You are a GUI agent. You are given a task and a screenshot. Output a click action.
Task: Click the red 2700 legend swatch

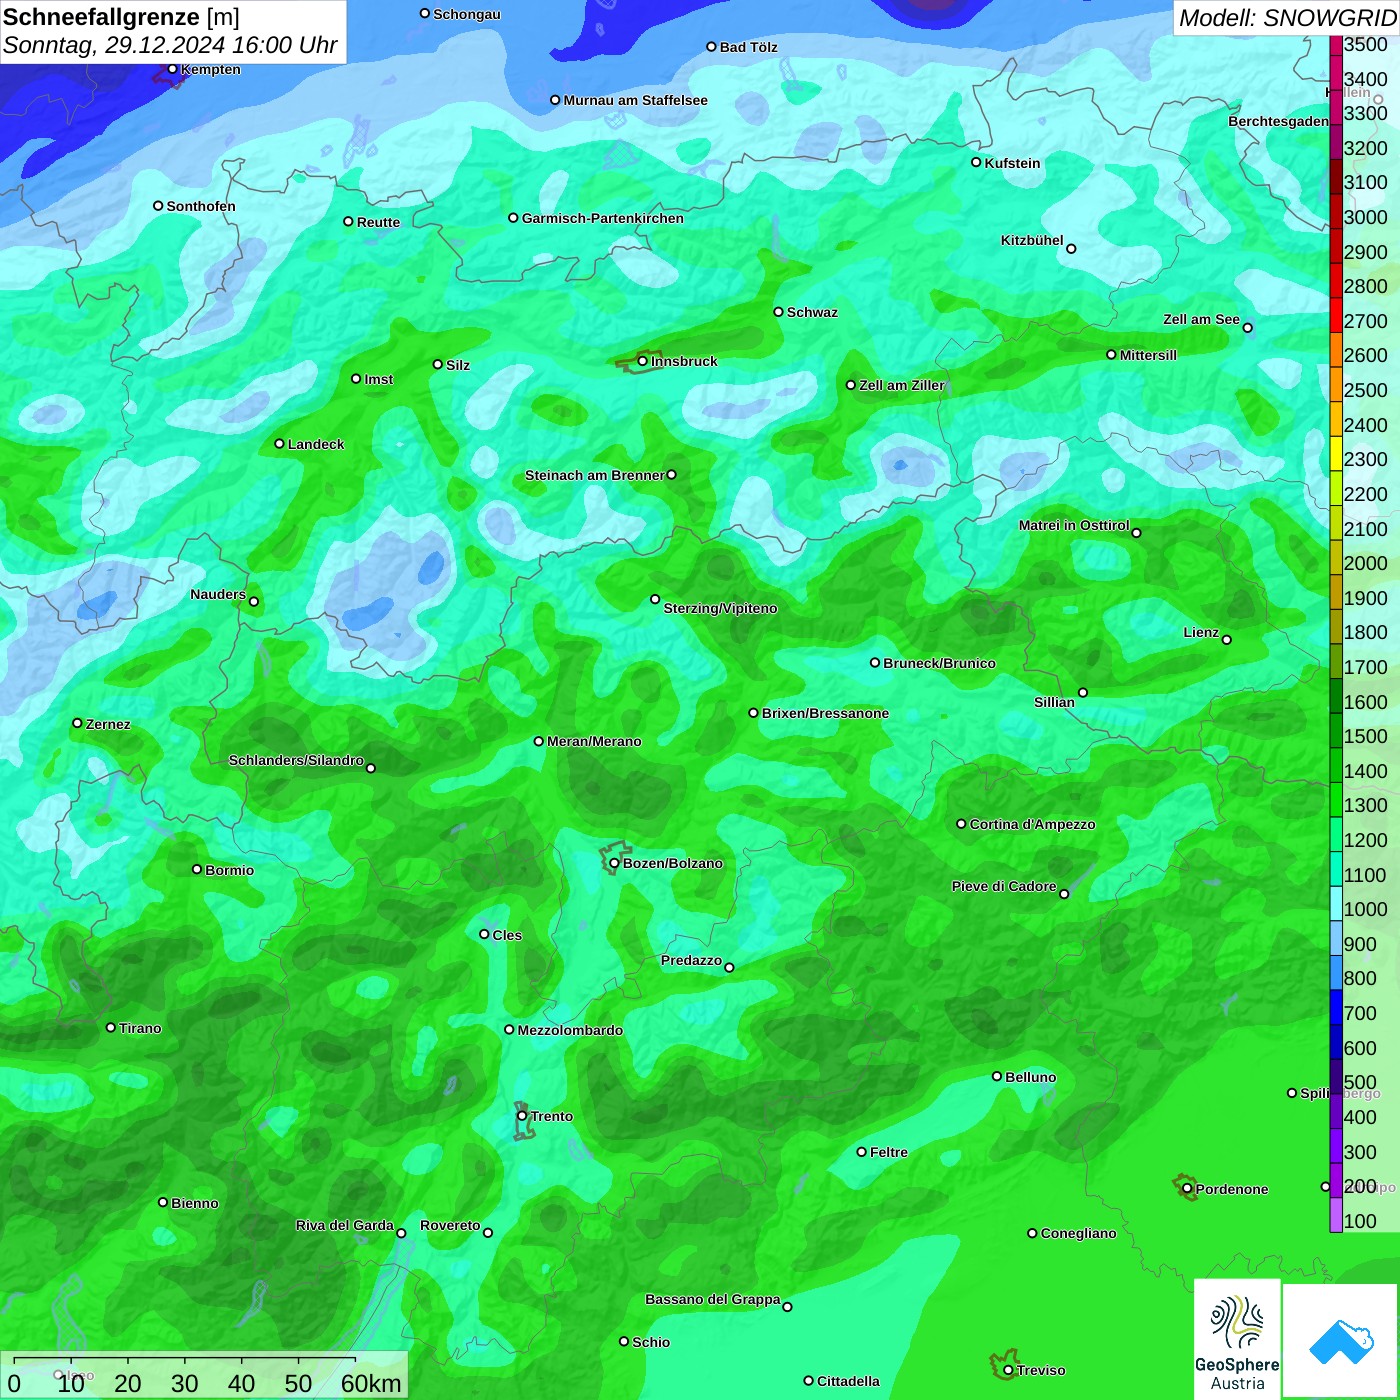[1336, 315]
